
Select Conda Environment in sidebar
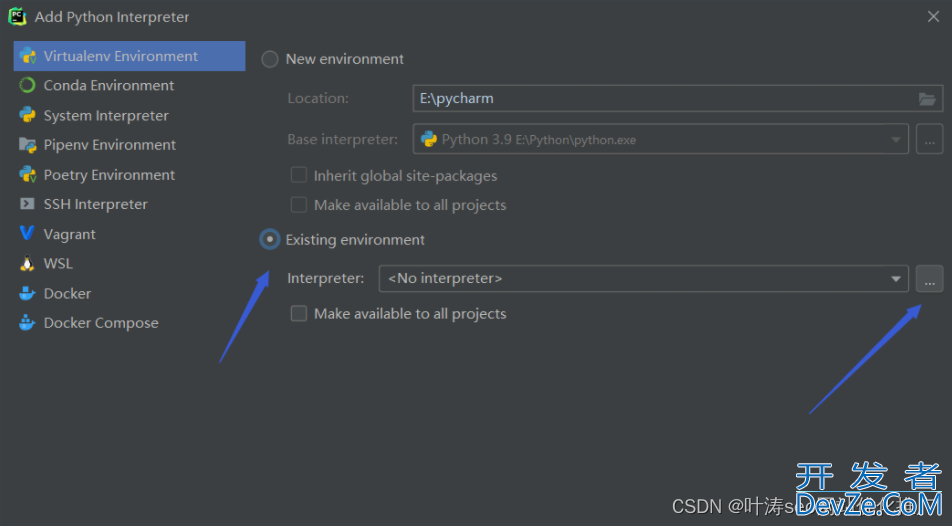(129, 86)
